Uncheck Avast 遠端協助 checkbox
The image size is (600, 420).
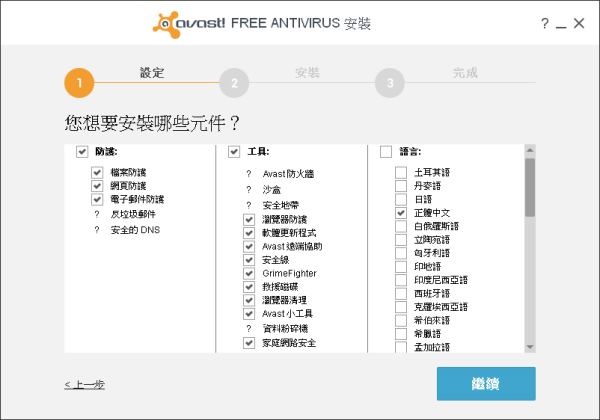pos(249,246)
